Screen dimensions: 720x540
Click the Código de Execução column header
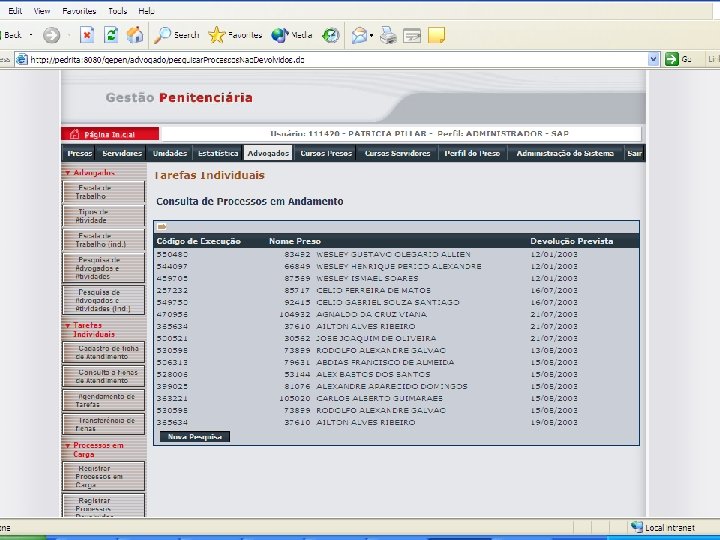[198, 241]
